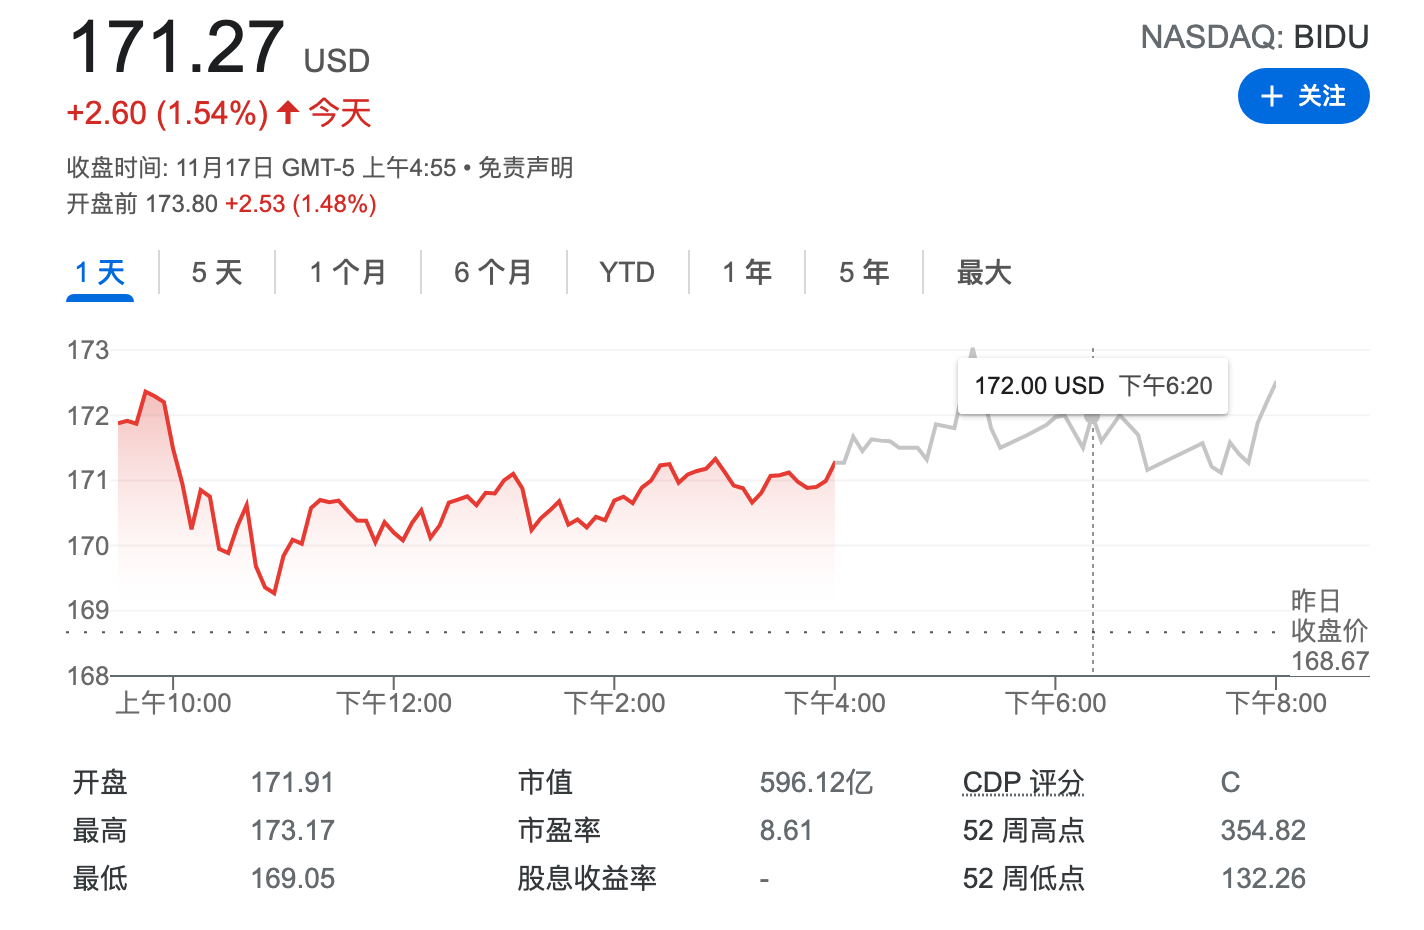The image size is (1424, 930).
Task: Select the 1天 chart range tab
Action: (x=99, y=271)
